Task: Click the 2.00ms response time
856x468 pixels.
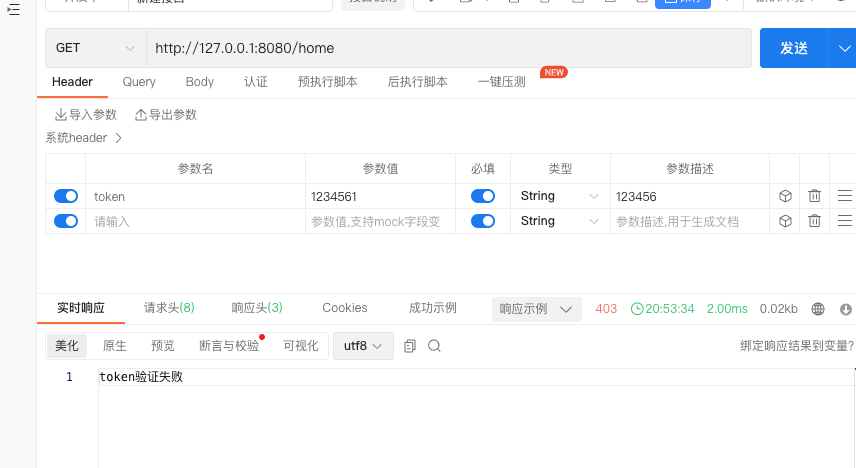Action: [x=727, y=309]
